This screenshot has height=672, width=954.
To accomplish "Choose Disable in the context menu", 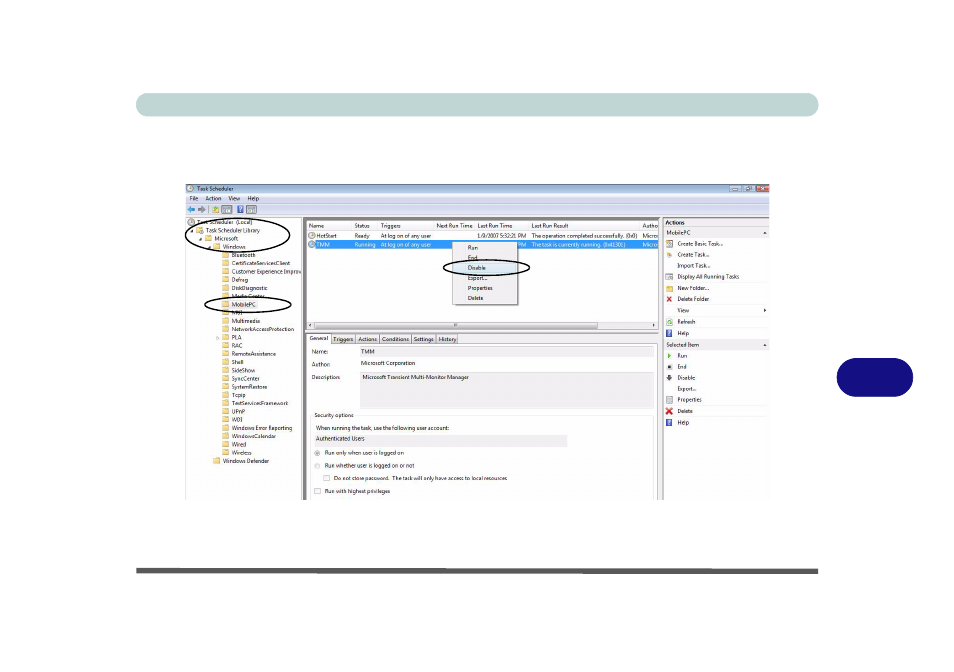I will (485, 268).
